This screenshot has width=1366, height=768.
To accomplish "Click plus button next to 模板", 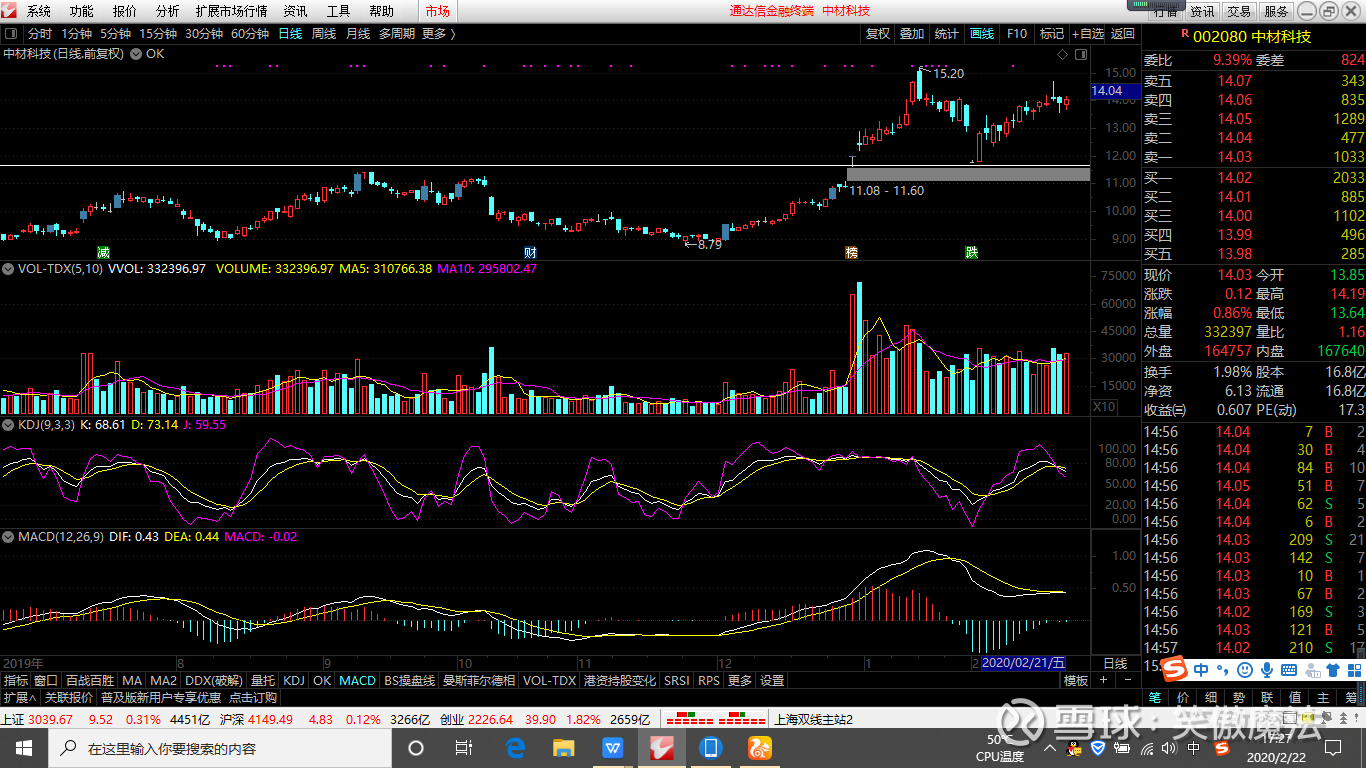I will click(1103, 680).
